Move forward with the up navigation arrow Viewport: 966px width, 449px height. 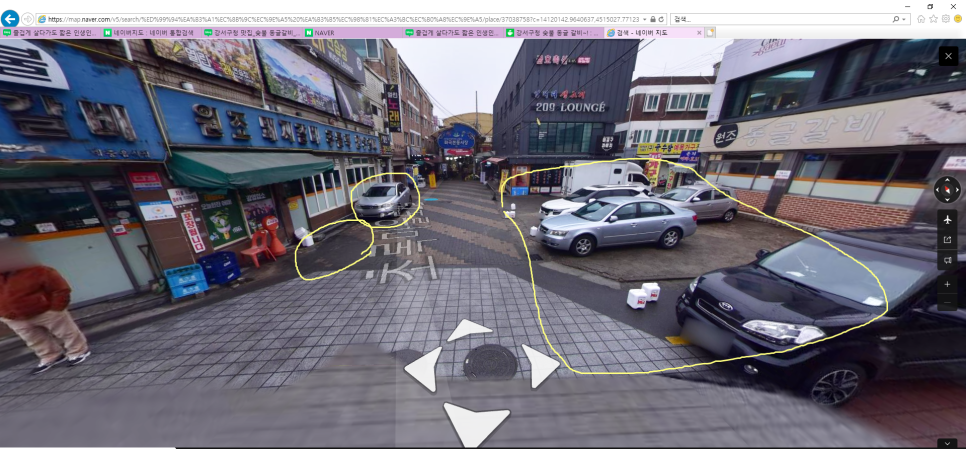[x=469, y=330]
